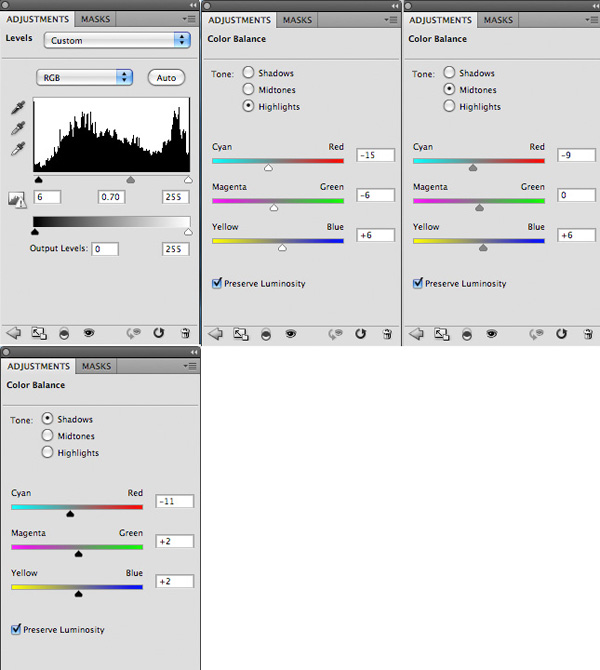Select the white point eyedropper in Levels
Viewport: 600px width, 670px height.
tap(18, 149)
